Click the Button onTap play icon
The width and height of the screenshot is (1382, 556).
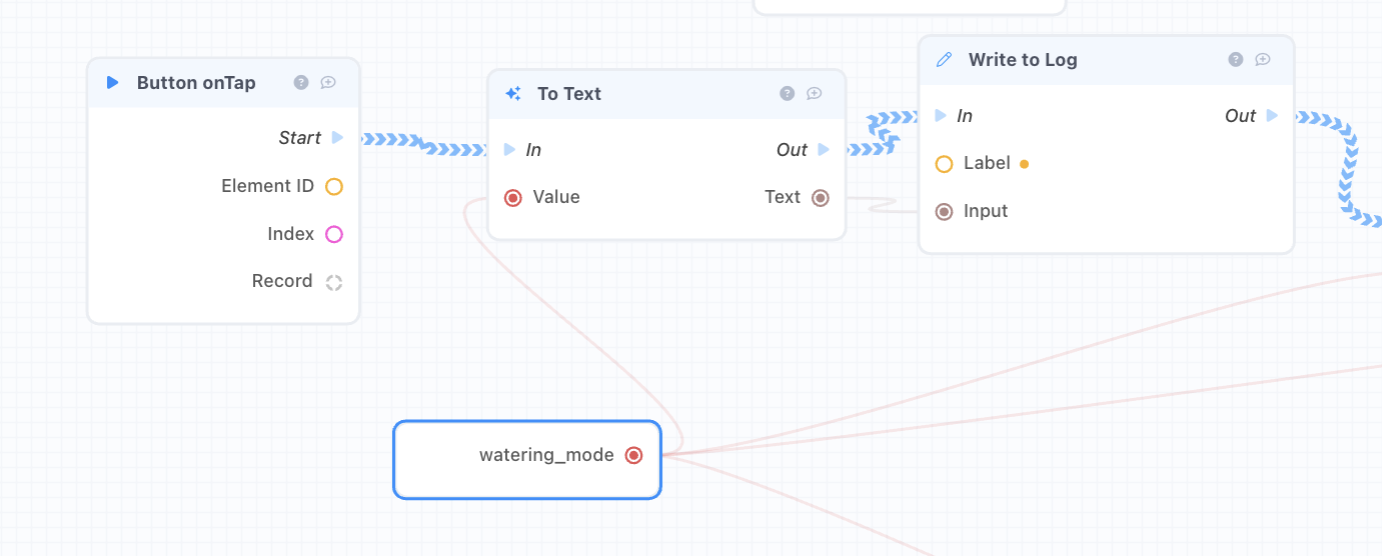(113, 83)
